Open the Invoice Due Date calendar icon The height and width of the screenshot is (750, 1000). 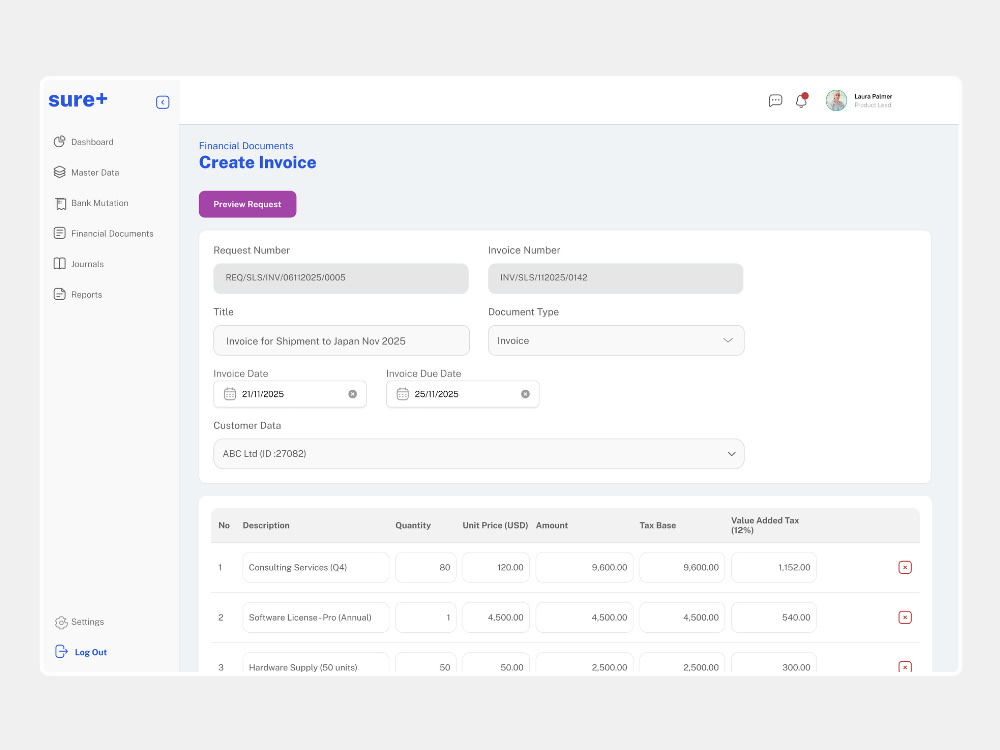(x=402, y=394)
